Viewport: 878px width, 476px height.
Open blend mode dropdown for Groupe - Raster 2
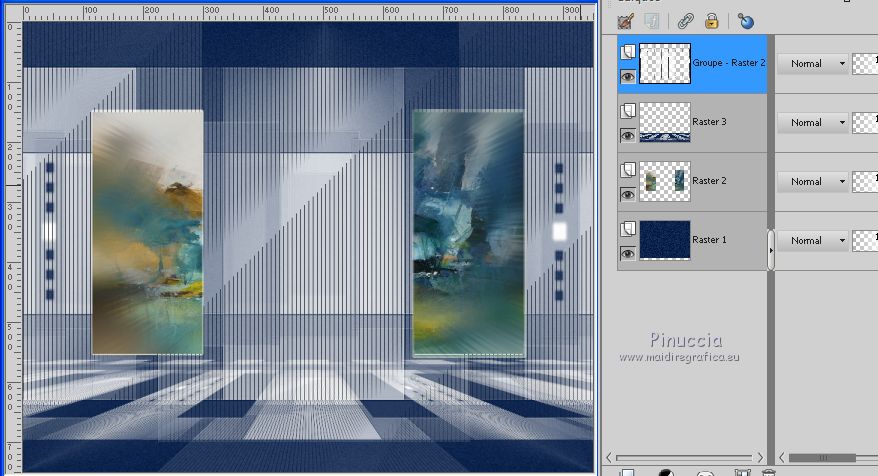point(812,64)
